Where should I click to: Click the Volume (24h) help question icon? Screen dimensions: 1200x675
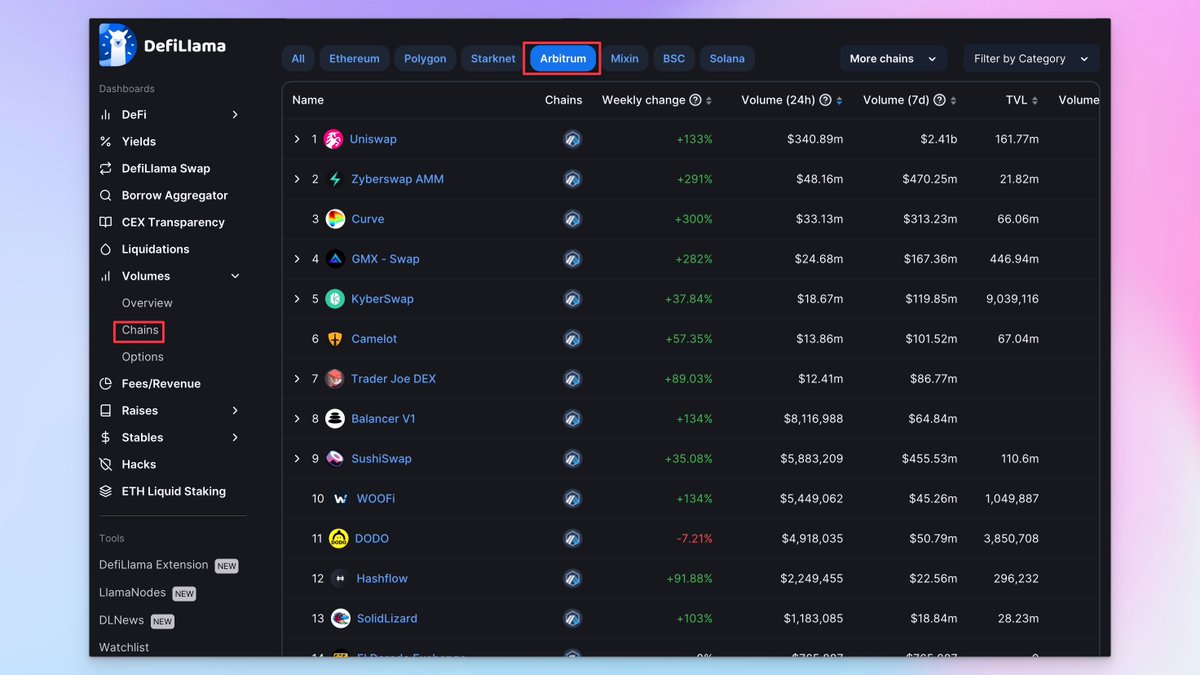(x=825, y=100)
